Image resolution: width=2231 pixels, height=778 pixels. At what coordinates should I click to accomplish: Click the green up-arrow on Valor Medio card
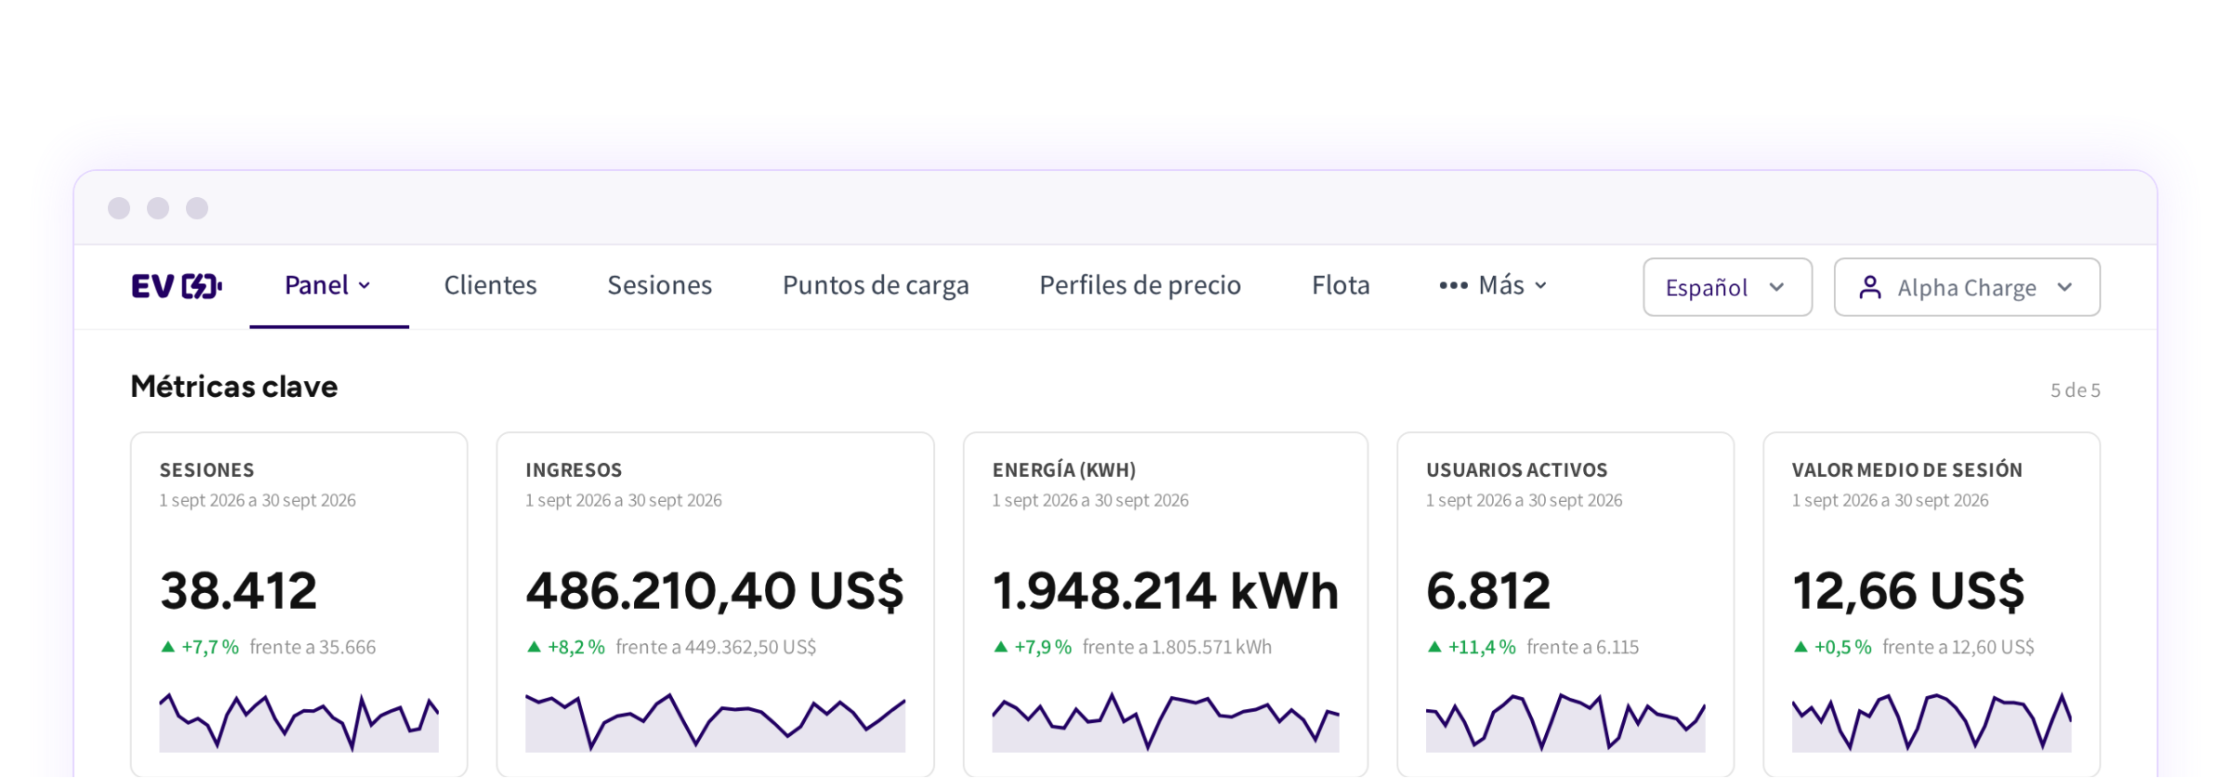pyautogui.click(x=1800, y=647)
